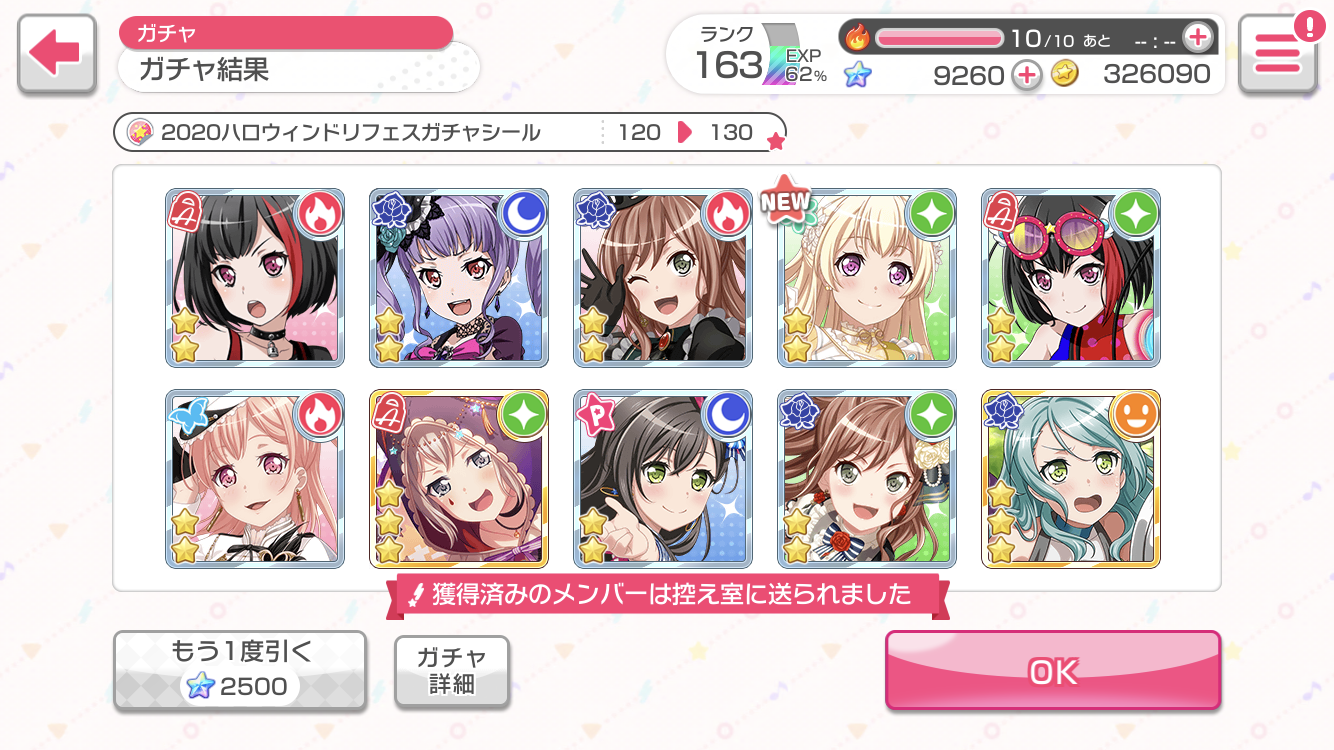Viewport: 1334px width, 750px height.
Task: Tap the gold coin icon next to 326090
Action: [x=1065, y=74]
